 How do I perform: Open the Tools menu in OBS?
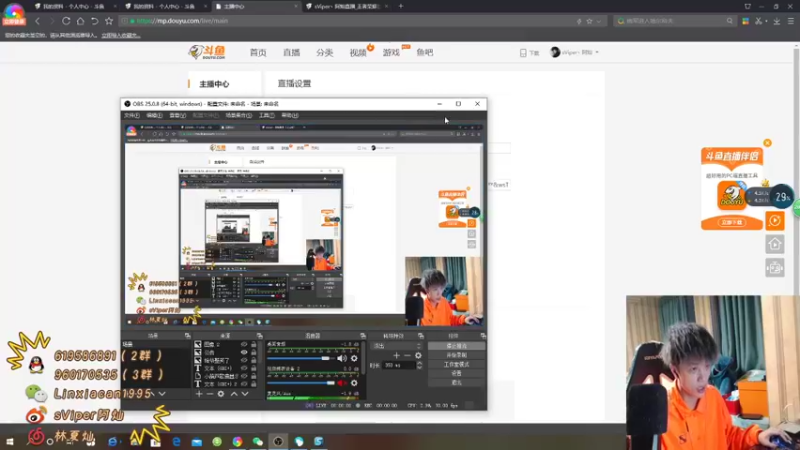click(x=267, y=115)
